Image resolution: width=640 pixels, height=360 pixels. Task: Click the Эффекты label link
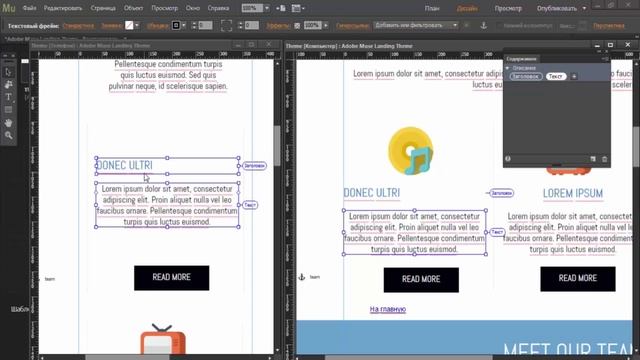click(x=278, y=26)
